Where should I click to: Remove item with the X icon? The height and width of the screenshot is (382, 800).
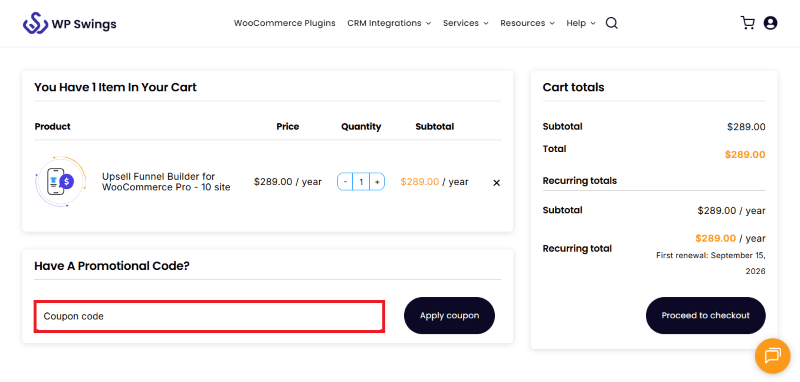pyautogui.click(x=496, y=183)
